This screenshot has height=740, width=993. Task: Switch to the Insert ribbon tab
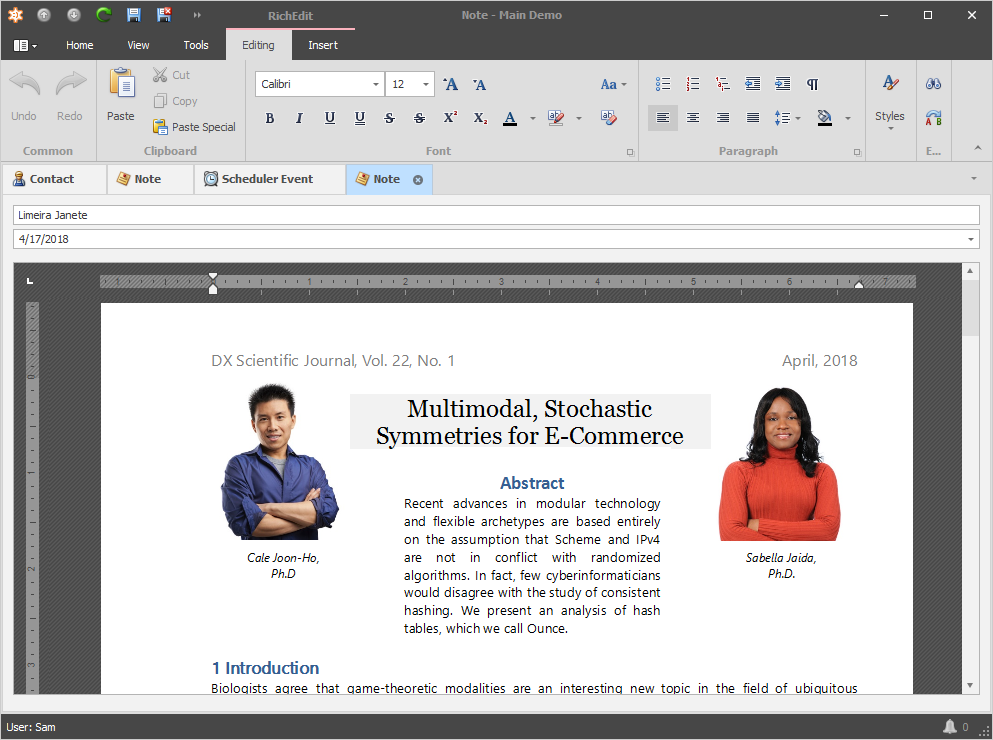[x=322, y=45]
